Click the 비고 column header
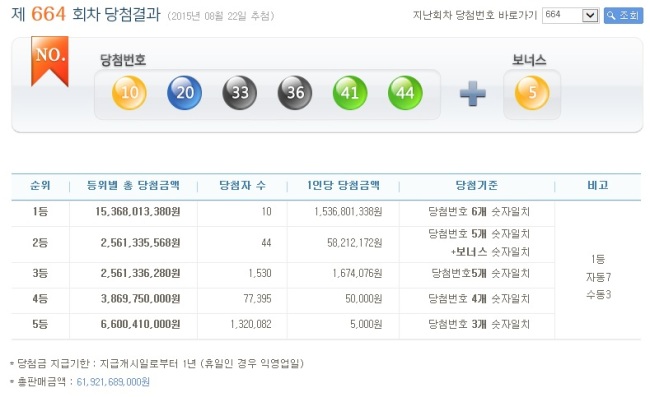Image resolution: width=650 pixels, height=397 pixels. click(x=597, y=186)
